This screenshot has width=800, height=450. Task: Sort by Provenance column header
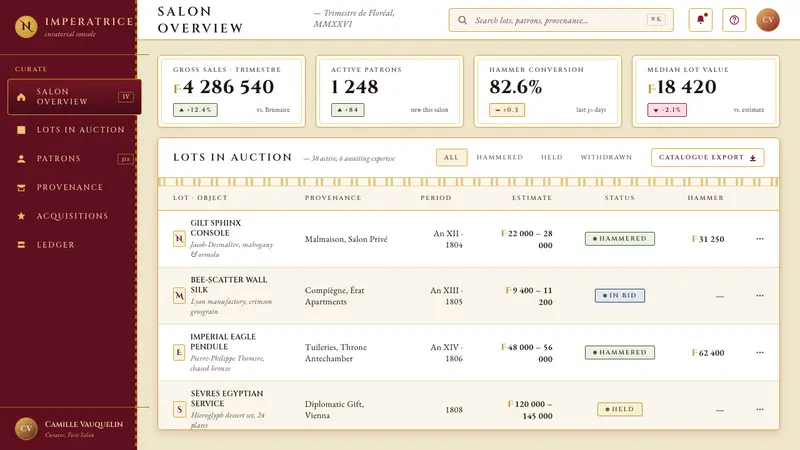click(333, 197)
